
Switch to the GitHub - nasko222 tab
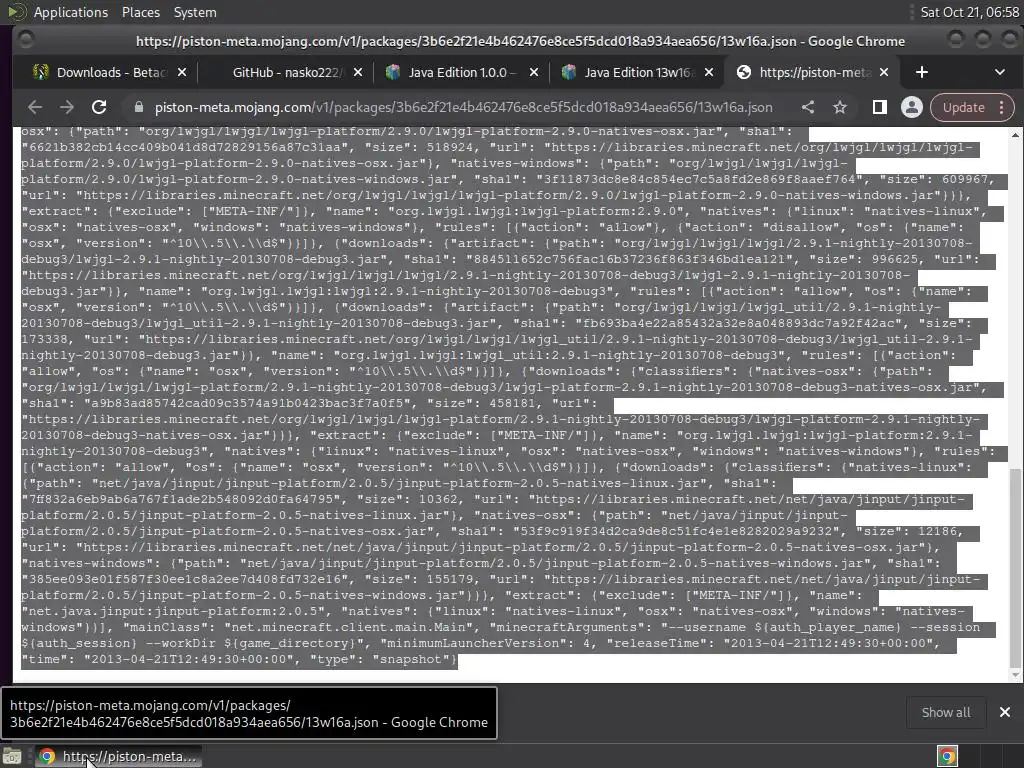tap(287, 72)
